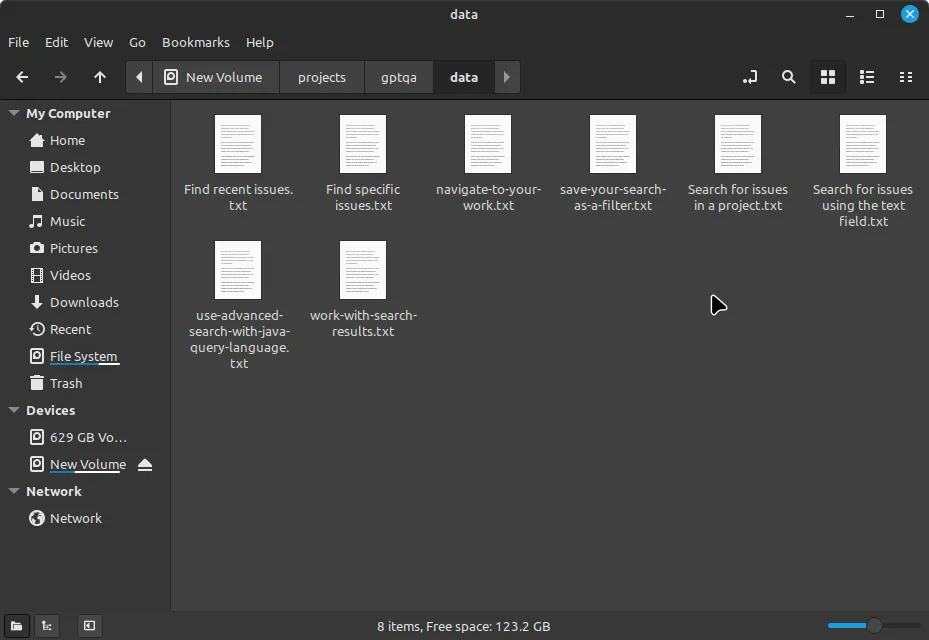Collapse the Devices section
This screenshot has width=929, height=640.
point(14,411)
